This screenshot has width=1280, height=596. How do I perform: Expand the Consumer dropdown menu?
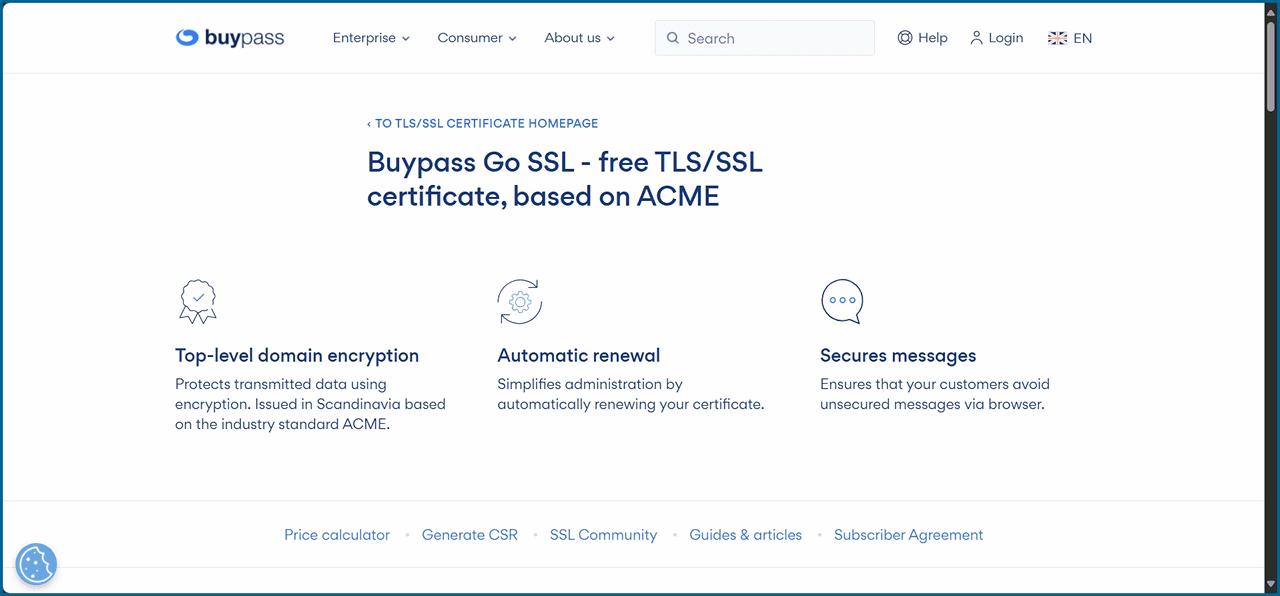(476, 38)
